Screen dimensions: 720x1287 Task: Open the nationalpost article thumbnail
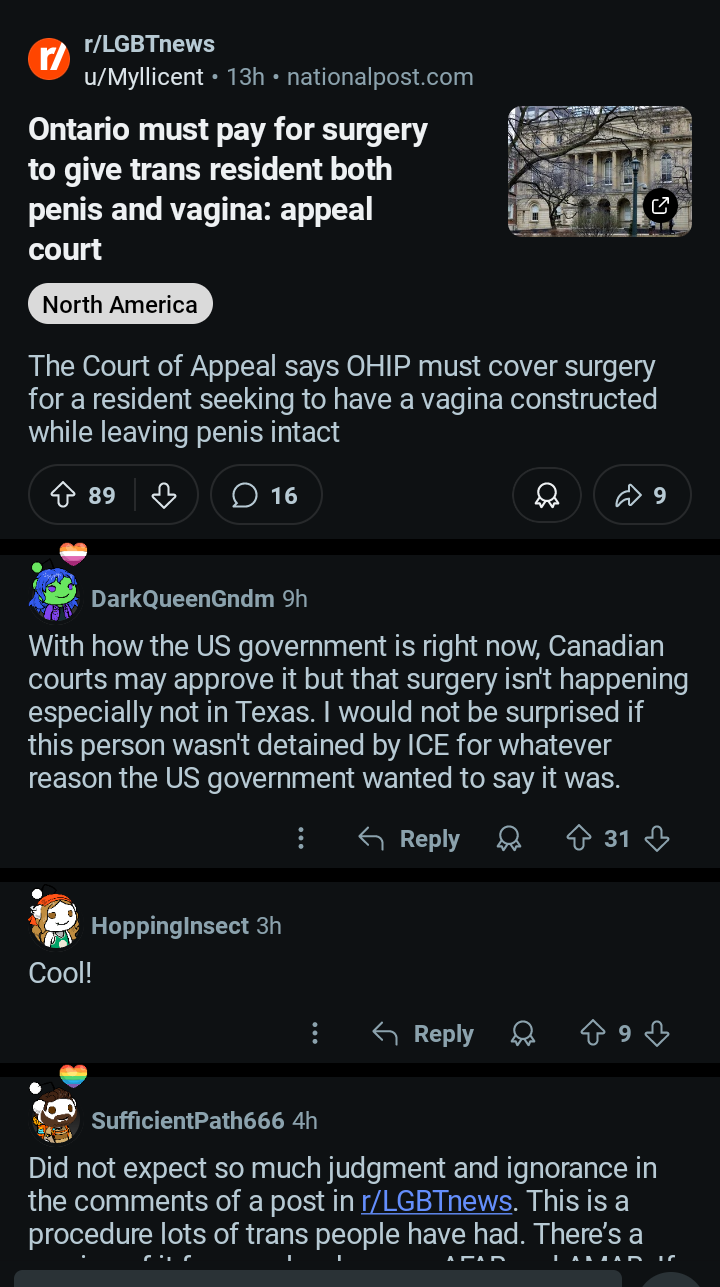pos(600,171)
